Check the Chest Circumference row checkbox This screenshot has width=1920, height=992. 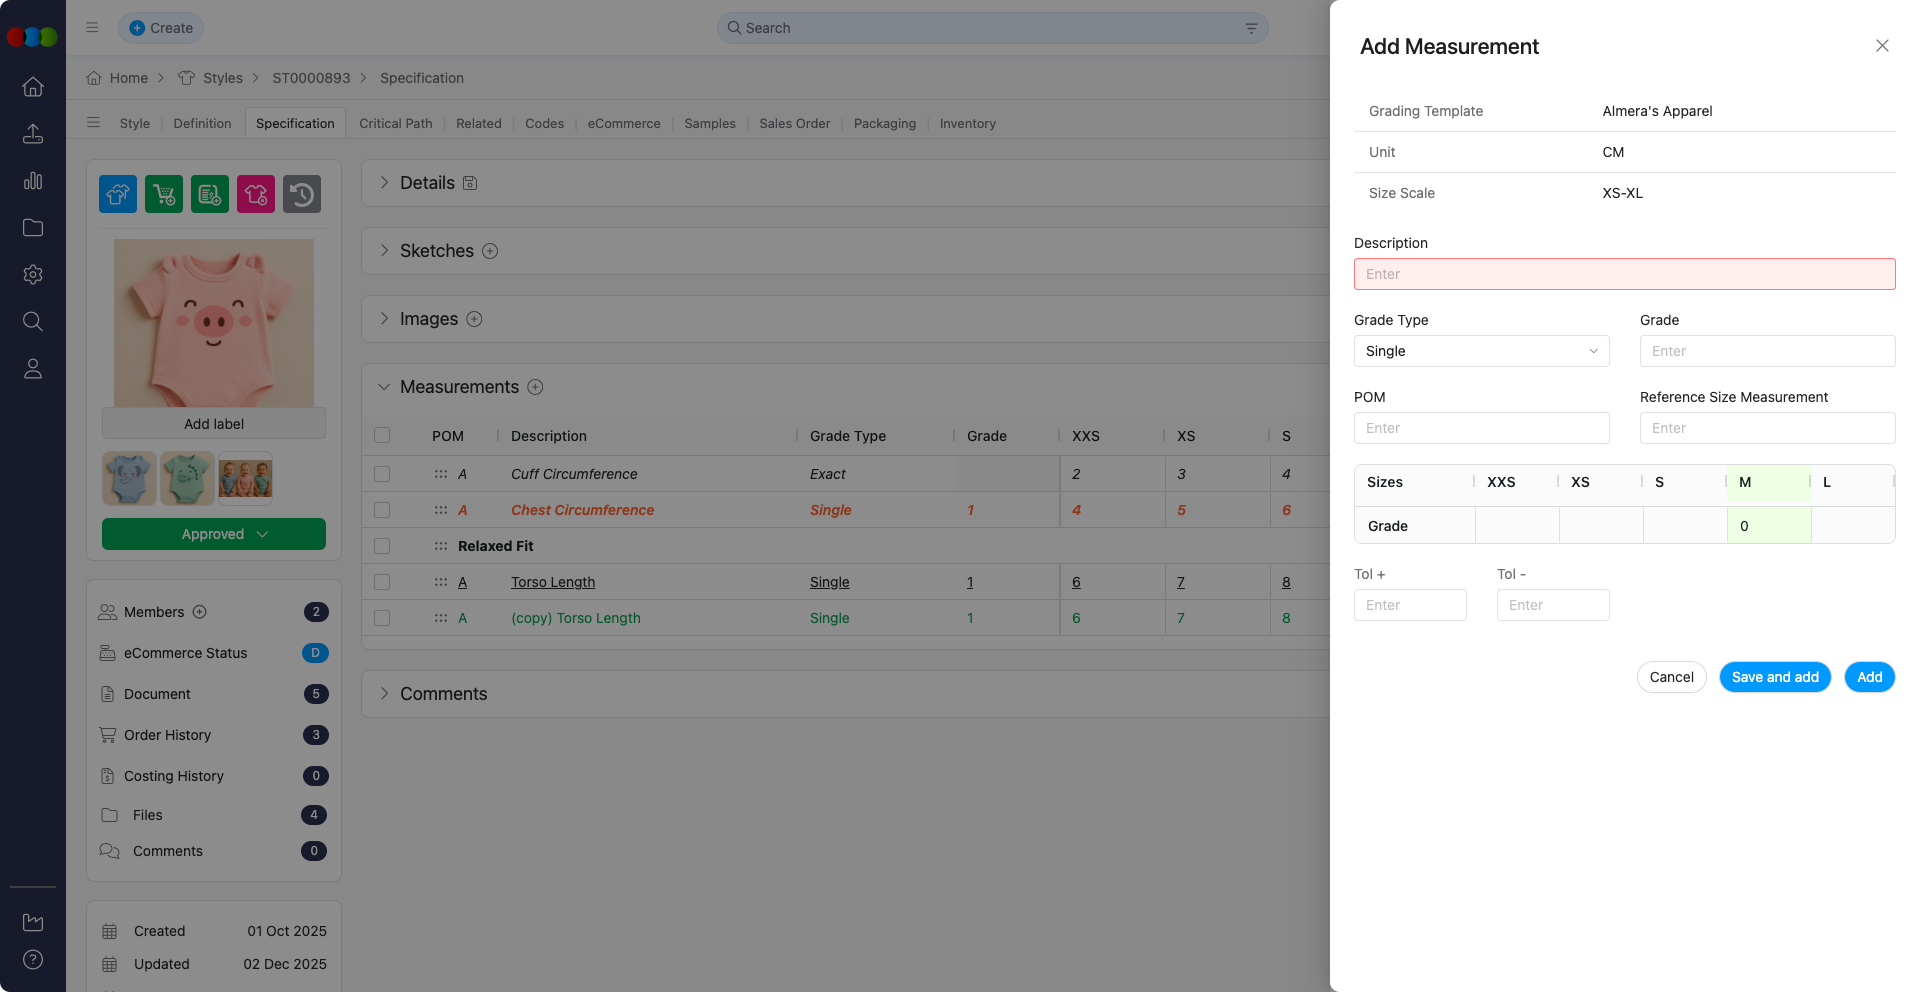(x=381, y=510)
